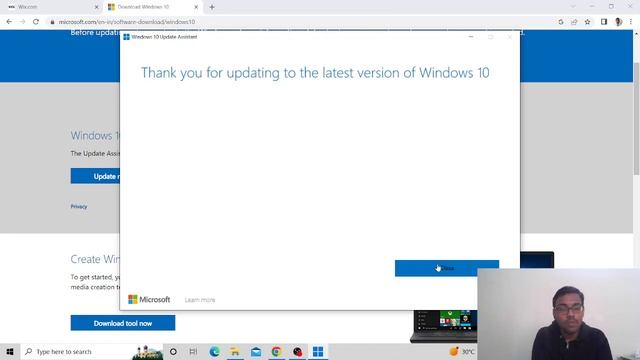Switch to Chrome from taskbar
The width and height of the screenshot is (640, 360).
click(276, 351)
